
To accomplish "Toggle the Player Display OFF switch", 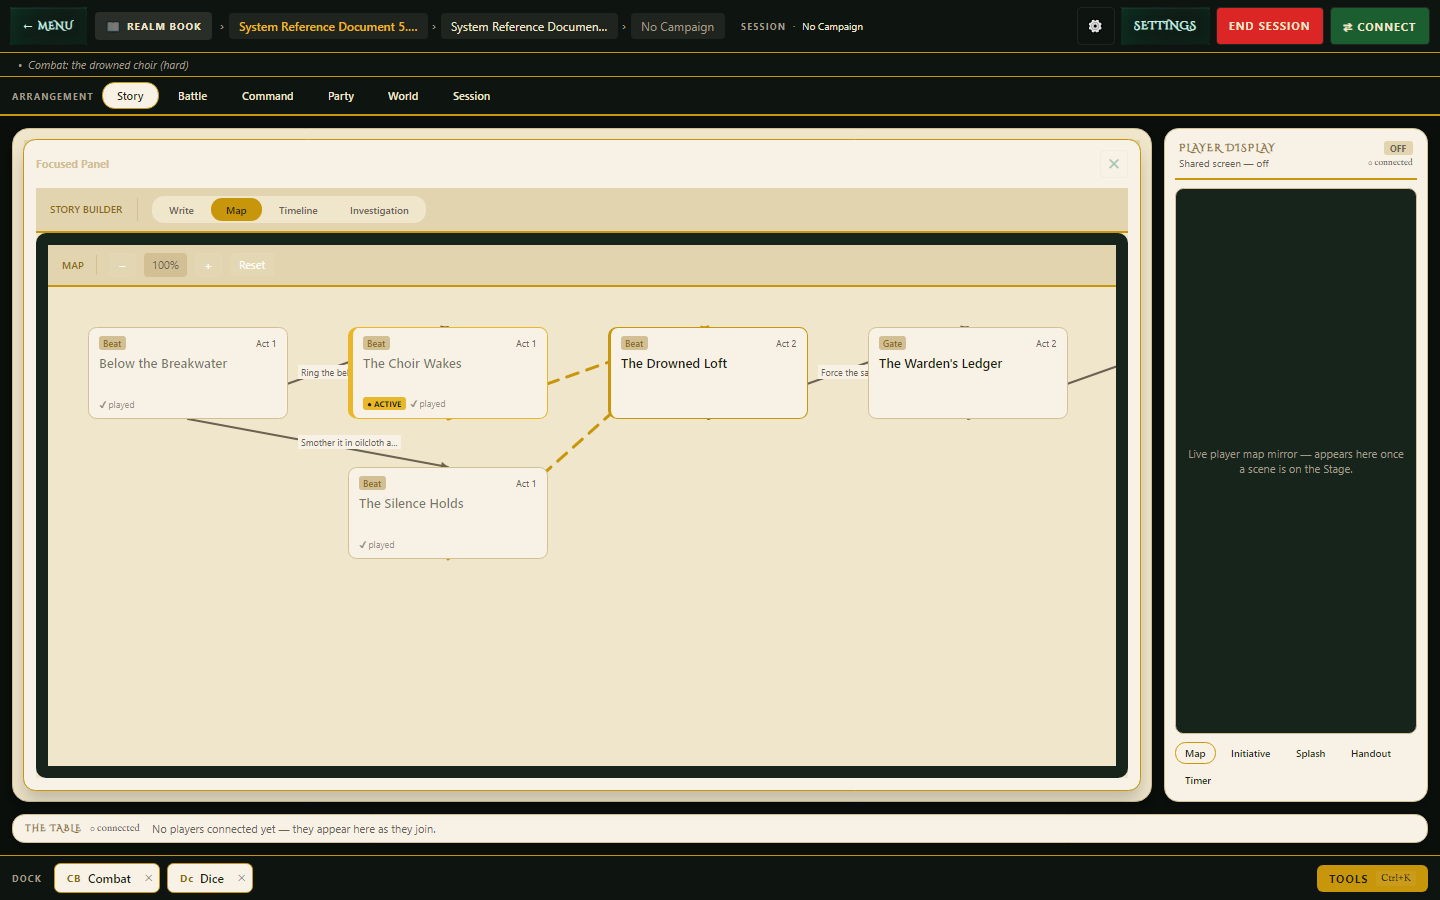I will 1398,148.
